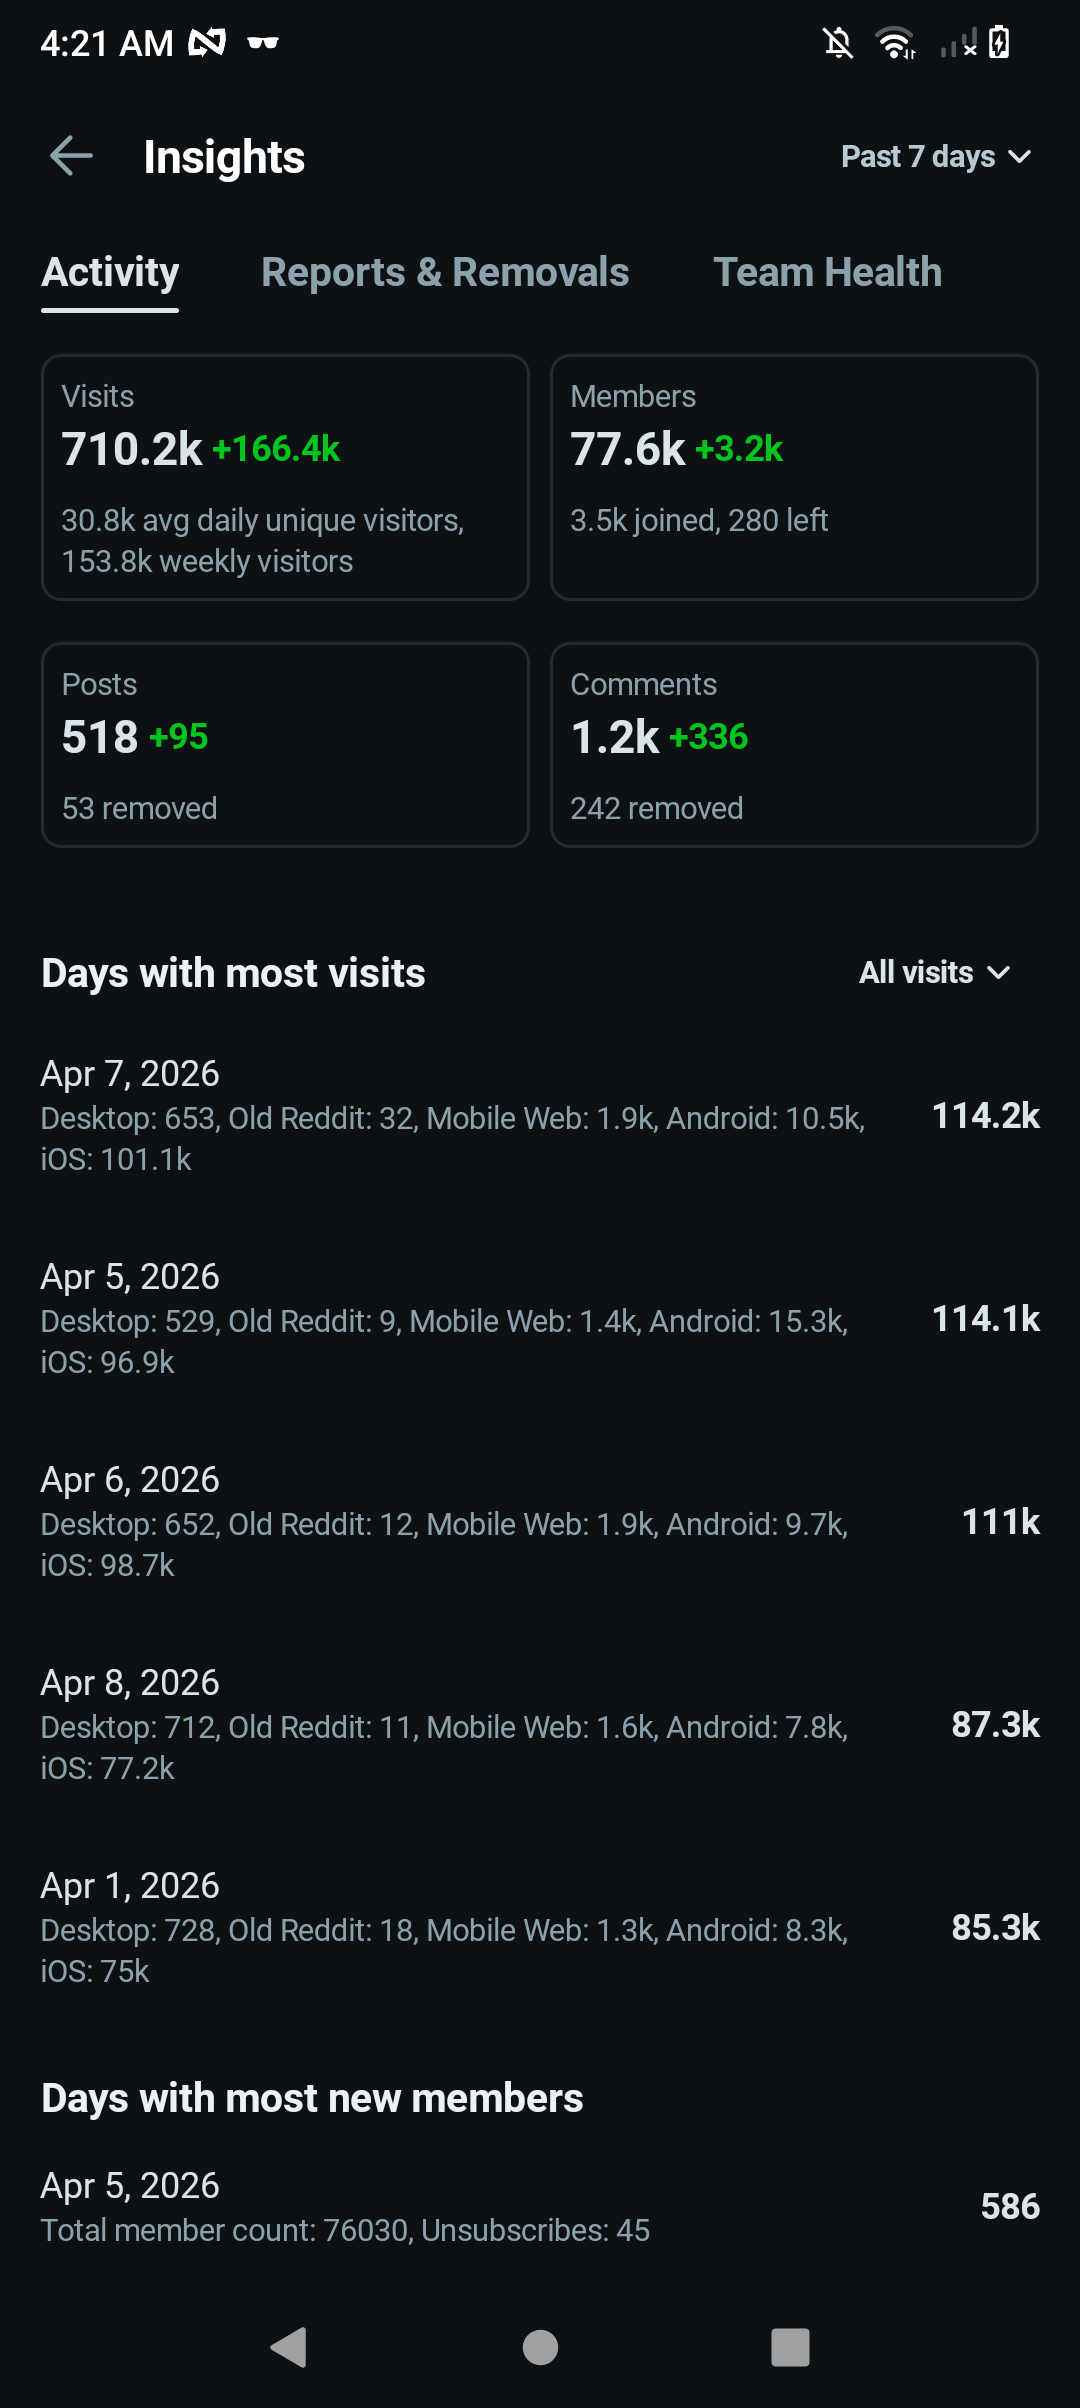This screenshot has width=1080, height=2408.
Task: Tap the Apr 5 new members row
Action: 540,2207
